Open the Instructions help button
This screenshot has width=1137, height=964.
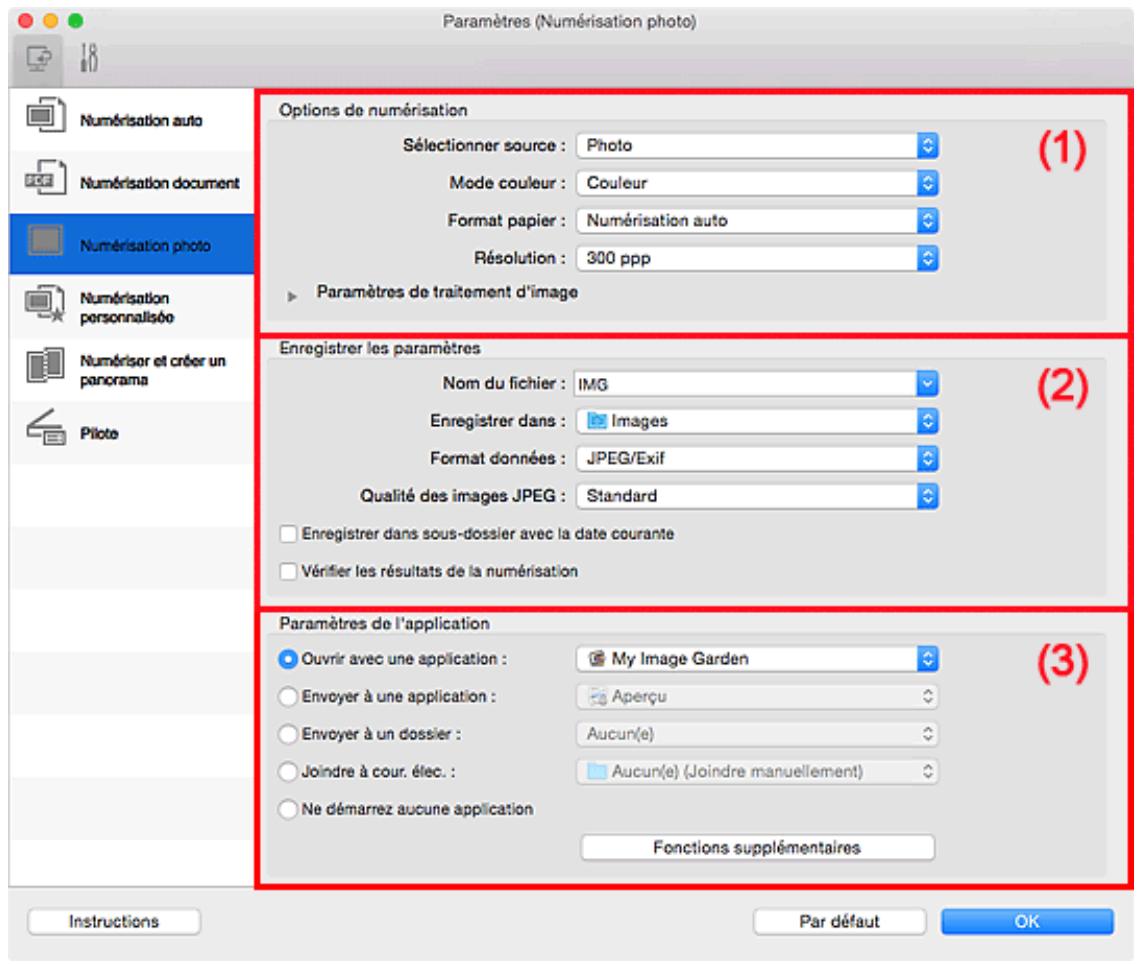[x=113, y=921]
